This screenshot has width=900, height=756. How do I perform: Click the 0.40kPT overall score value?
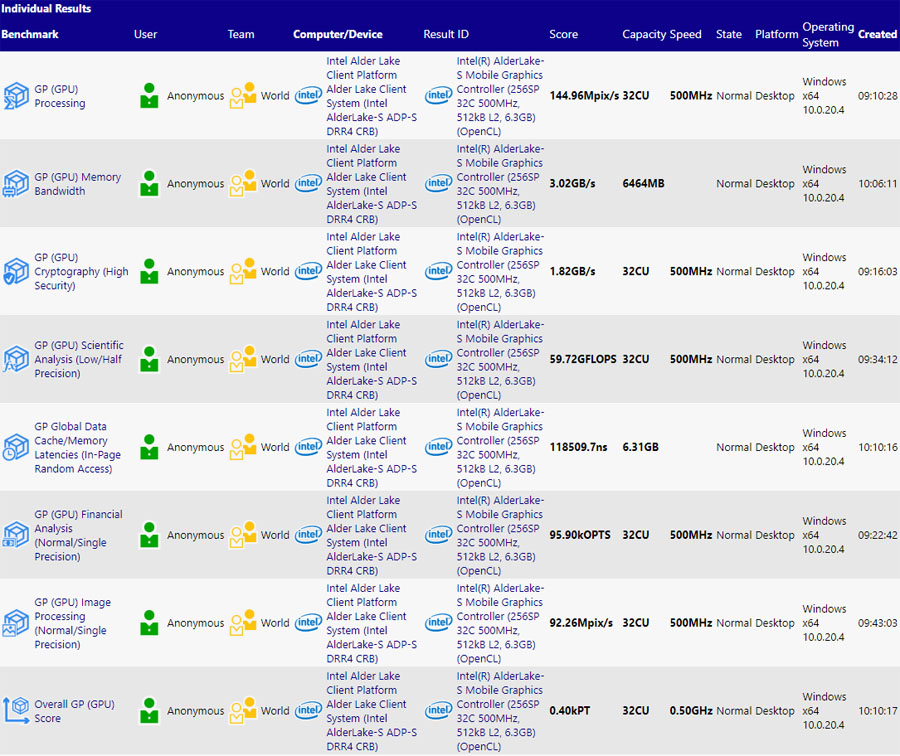click(569, 711)
